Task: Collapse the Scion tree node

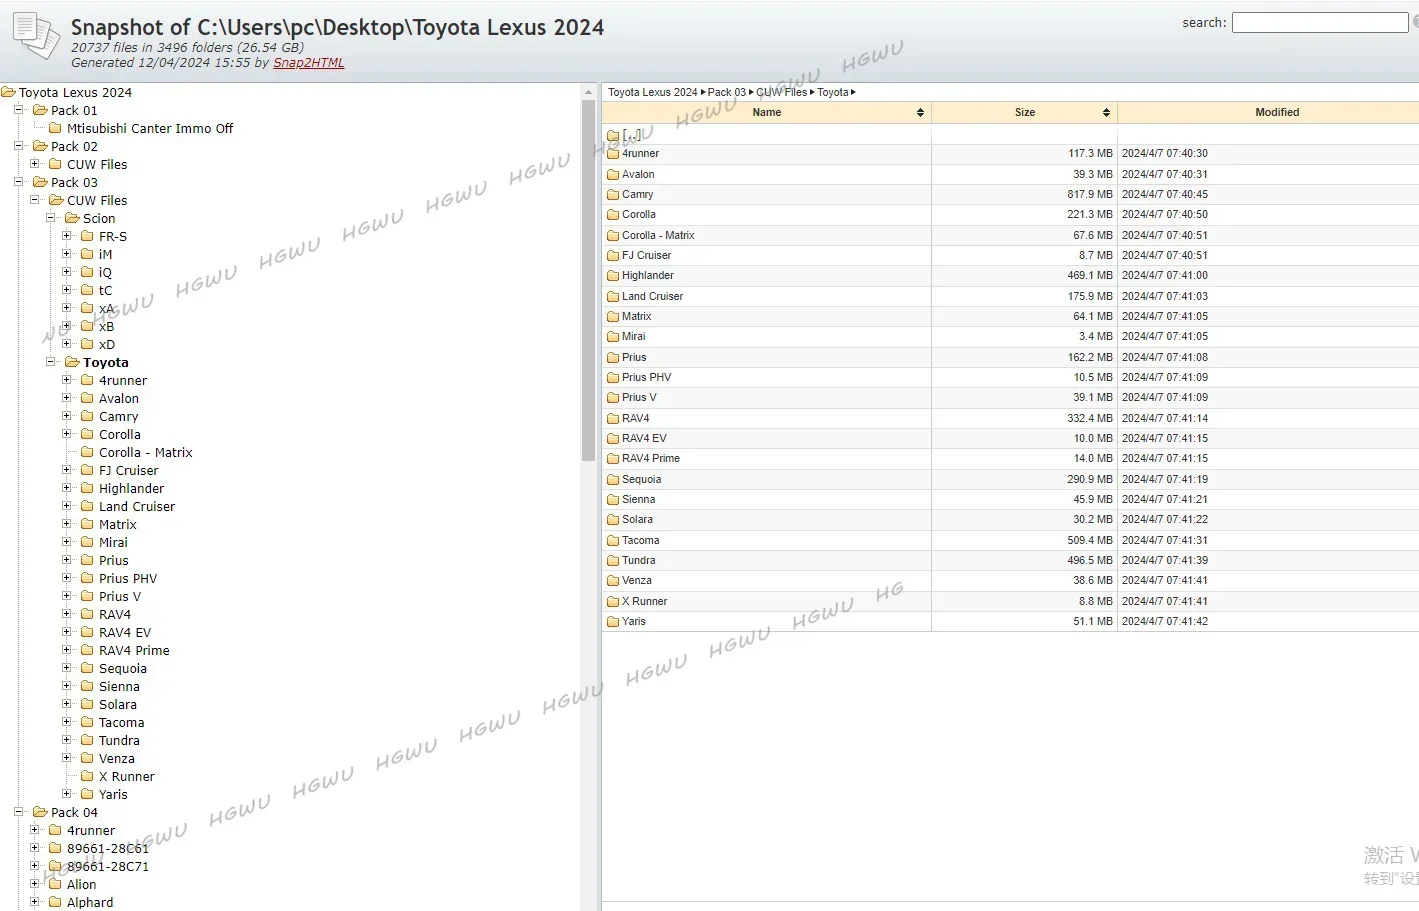Action: (x=50, y=218)
